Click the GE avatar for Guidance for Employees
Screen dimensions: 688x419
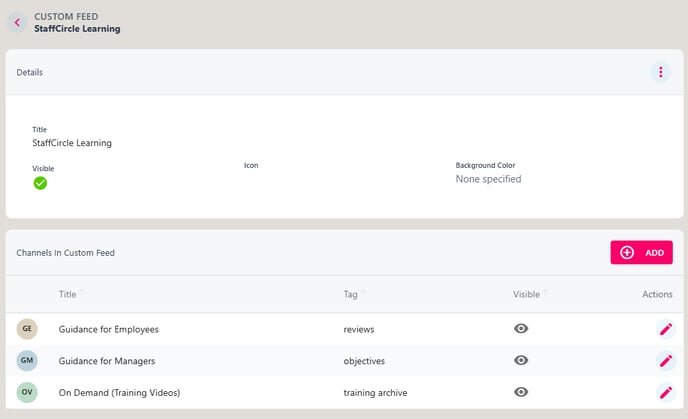(x=27, y=329)
